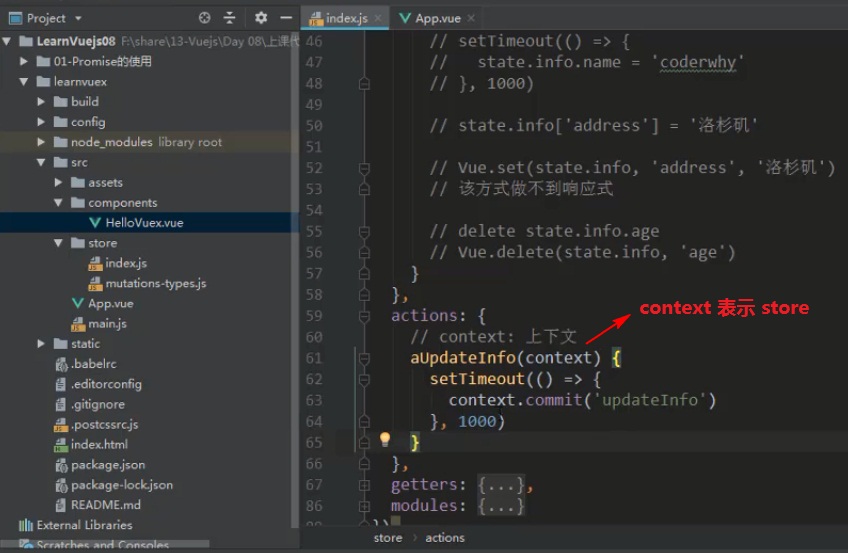Open .gitignore file
The image size is (848, 553).
click(97, 404)
